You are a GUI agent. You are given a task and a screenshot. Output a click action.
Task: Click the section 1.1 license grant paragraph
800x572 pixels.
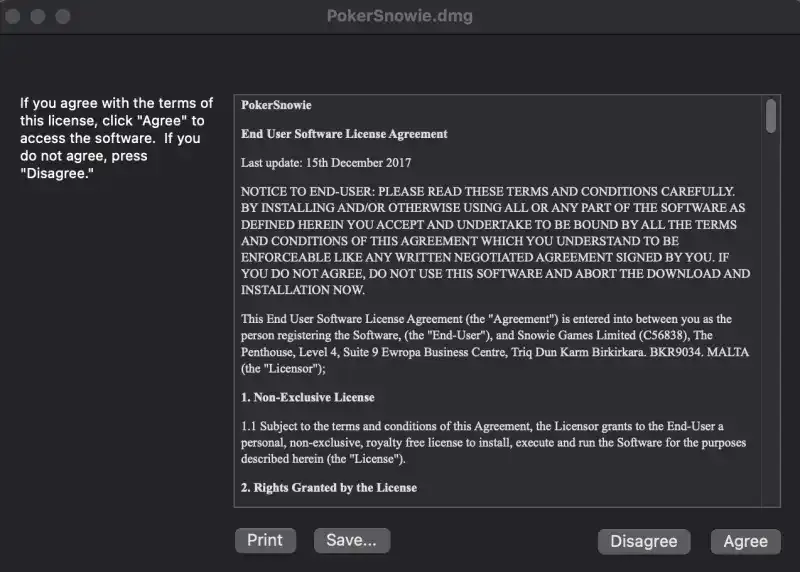[x=494, y=442]
